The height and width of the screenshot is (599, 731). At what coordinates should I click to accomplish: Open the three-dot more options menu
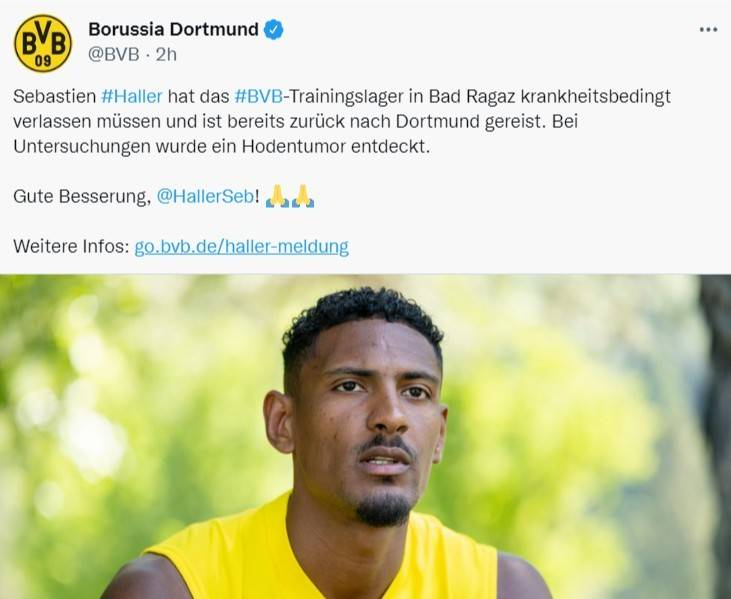pos(708,30)
